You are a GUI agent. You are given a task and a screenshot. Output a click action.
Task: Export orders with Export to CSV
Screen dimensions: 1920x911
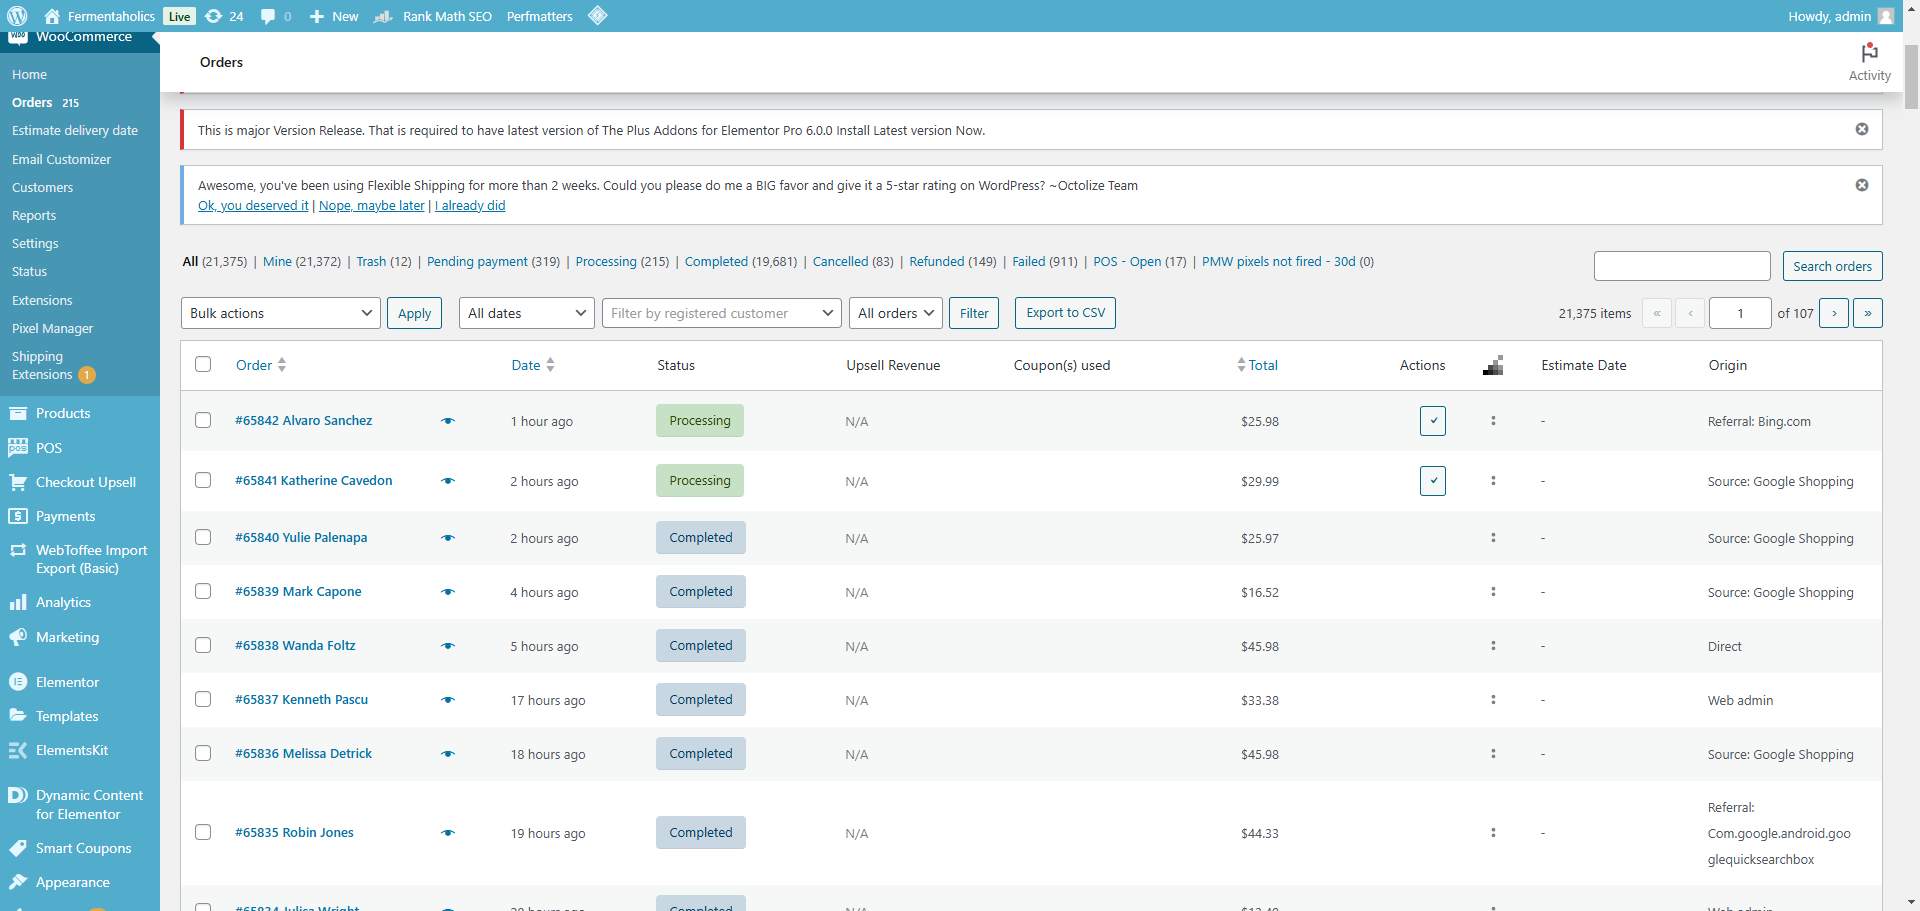(x=1065, y=313)
